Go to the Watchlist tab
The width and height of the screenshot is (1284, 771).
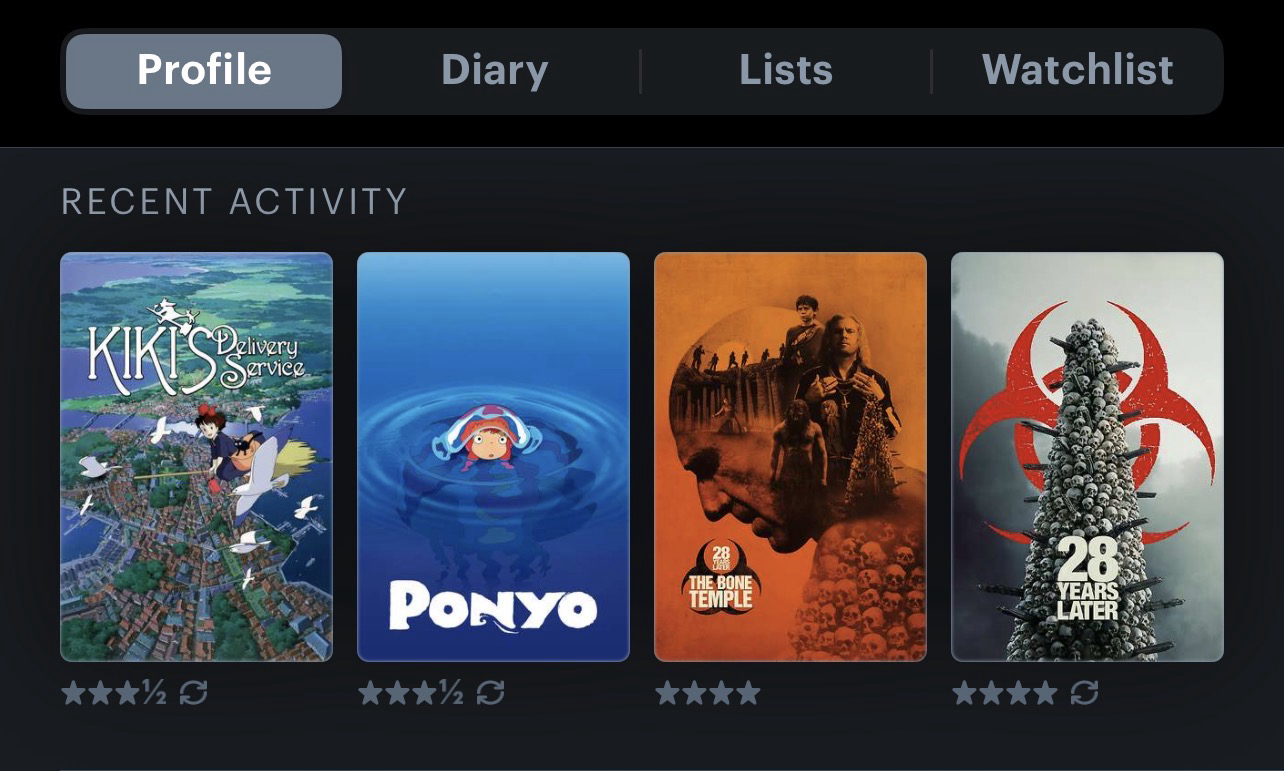click(1078, 71)
